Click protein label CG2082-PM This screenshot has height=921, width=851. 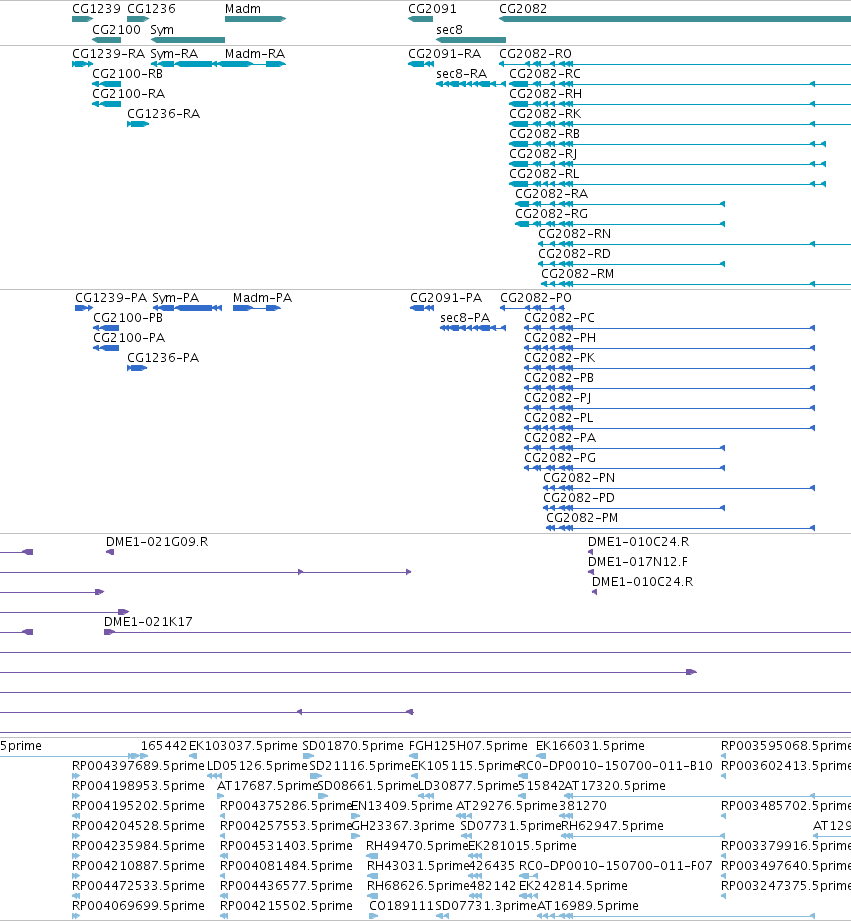[582, 517]
